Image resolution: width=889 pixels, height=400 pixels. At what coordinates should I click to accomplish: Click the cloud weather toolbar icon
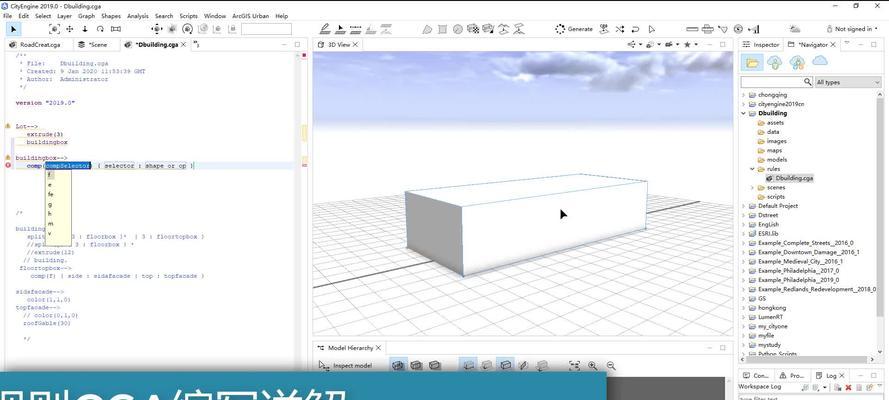[x=795, y=29]
